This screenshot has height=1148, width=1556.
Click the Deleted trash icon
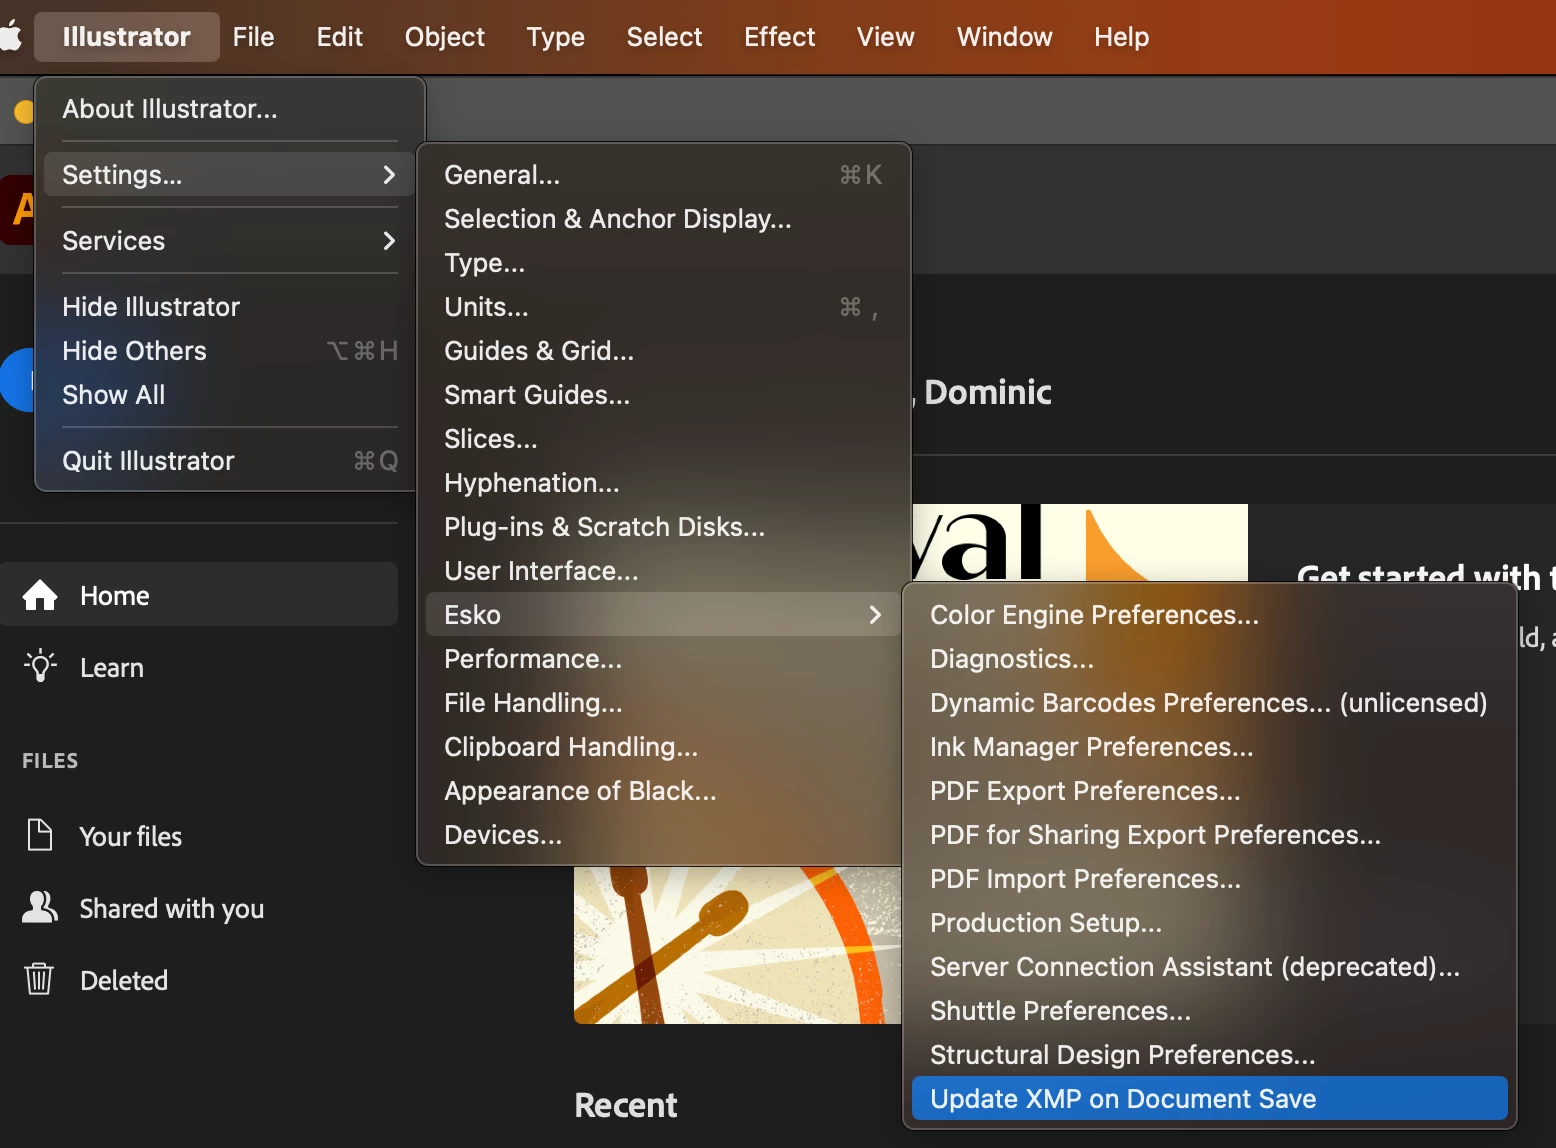[x=39, y=978]
